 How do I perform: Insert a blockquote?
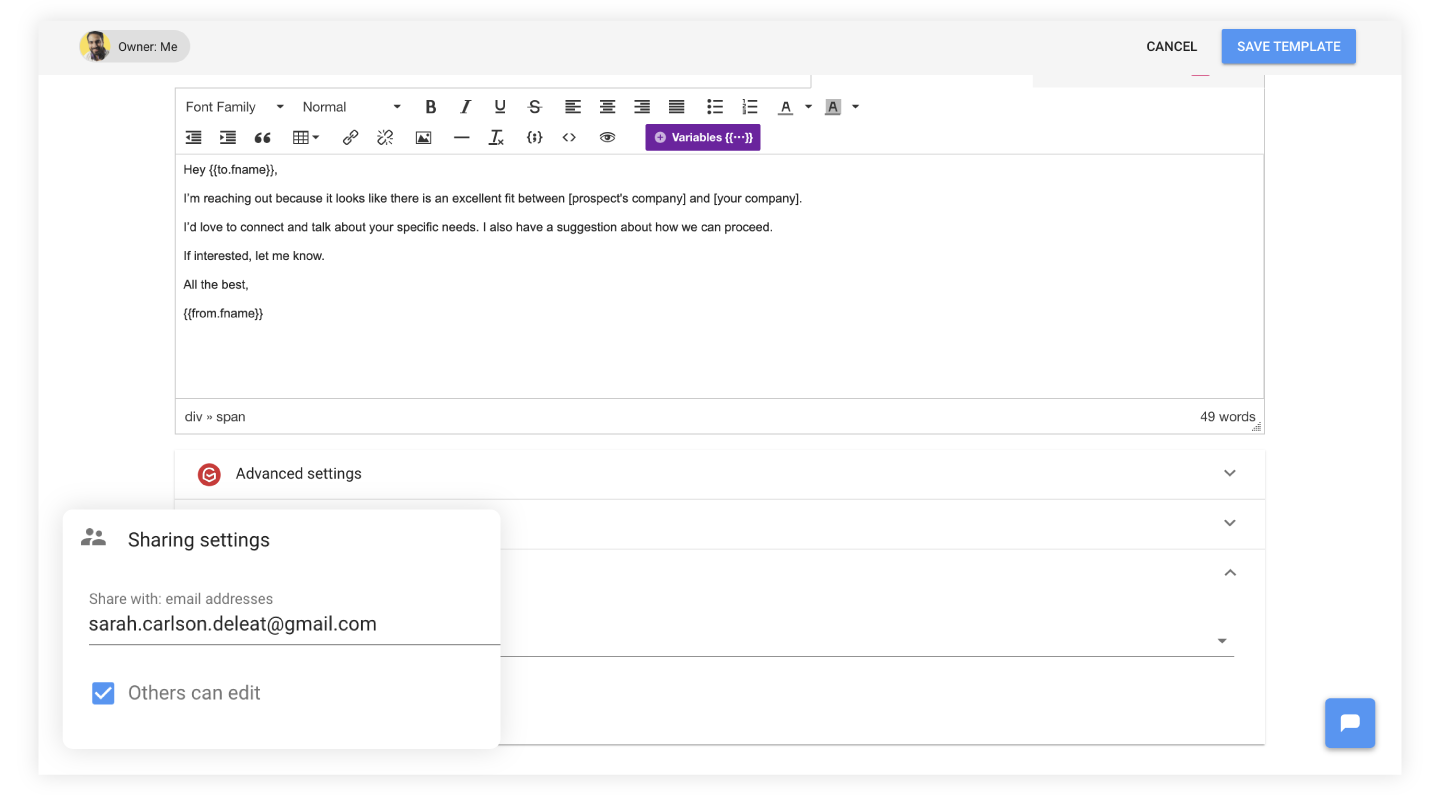[x=262, y=137]
